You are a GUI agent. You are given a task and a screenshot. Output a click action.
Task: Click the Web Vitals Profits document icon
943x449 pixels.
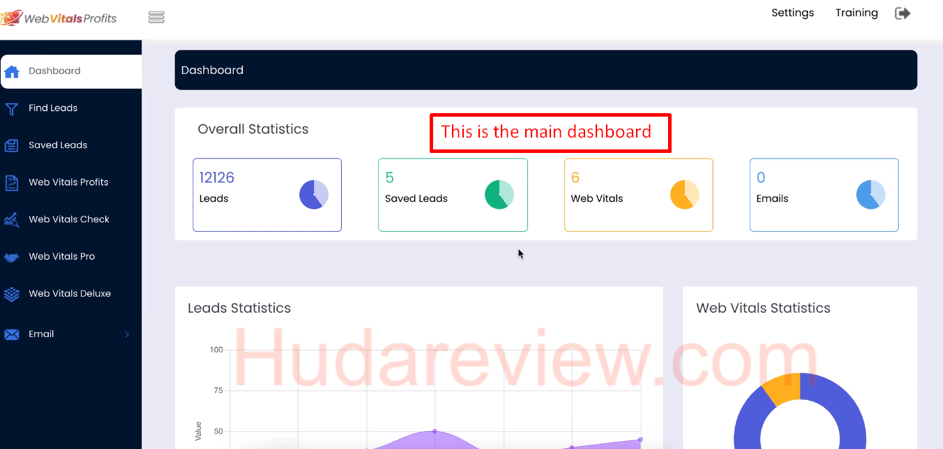pyautogui.click(x=11, y=183)
